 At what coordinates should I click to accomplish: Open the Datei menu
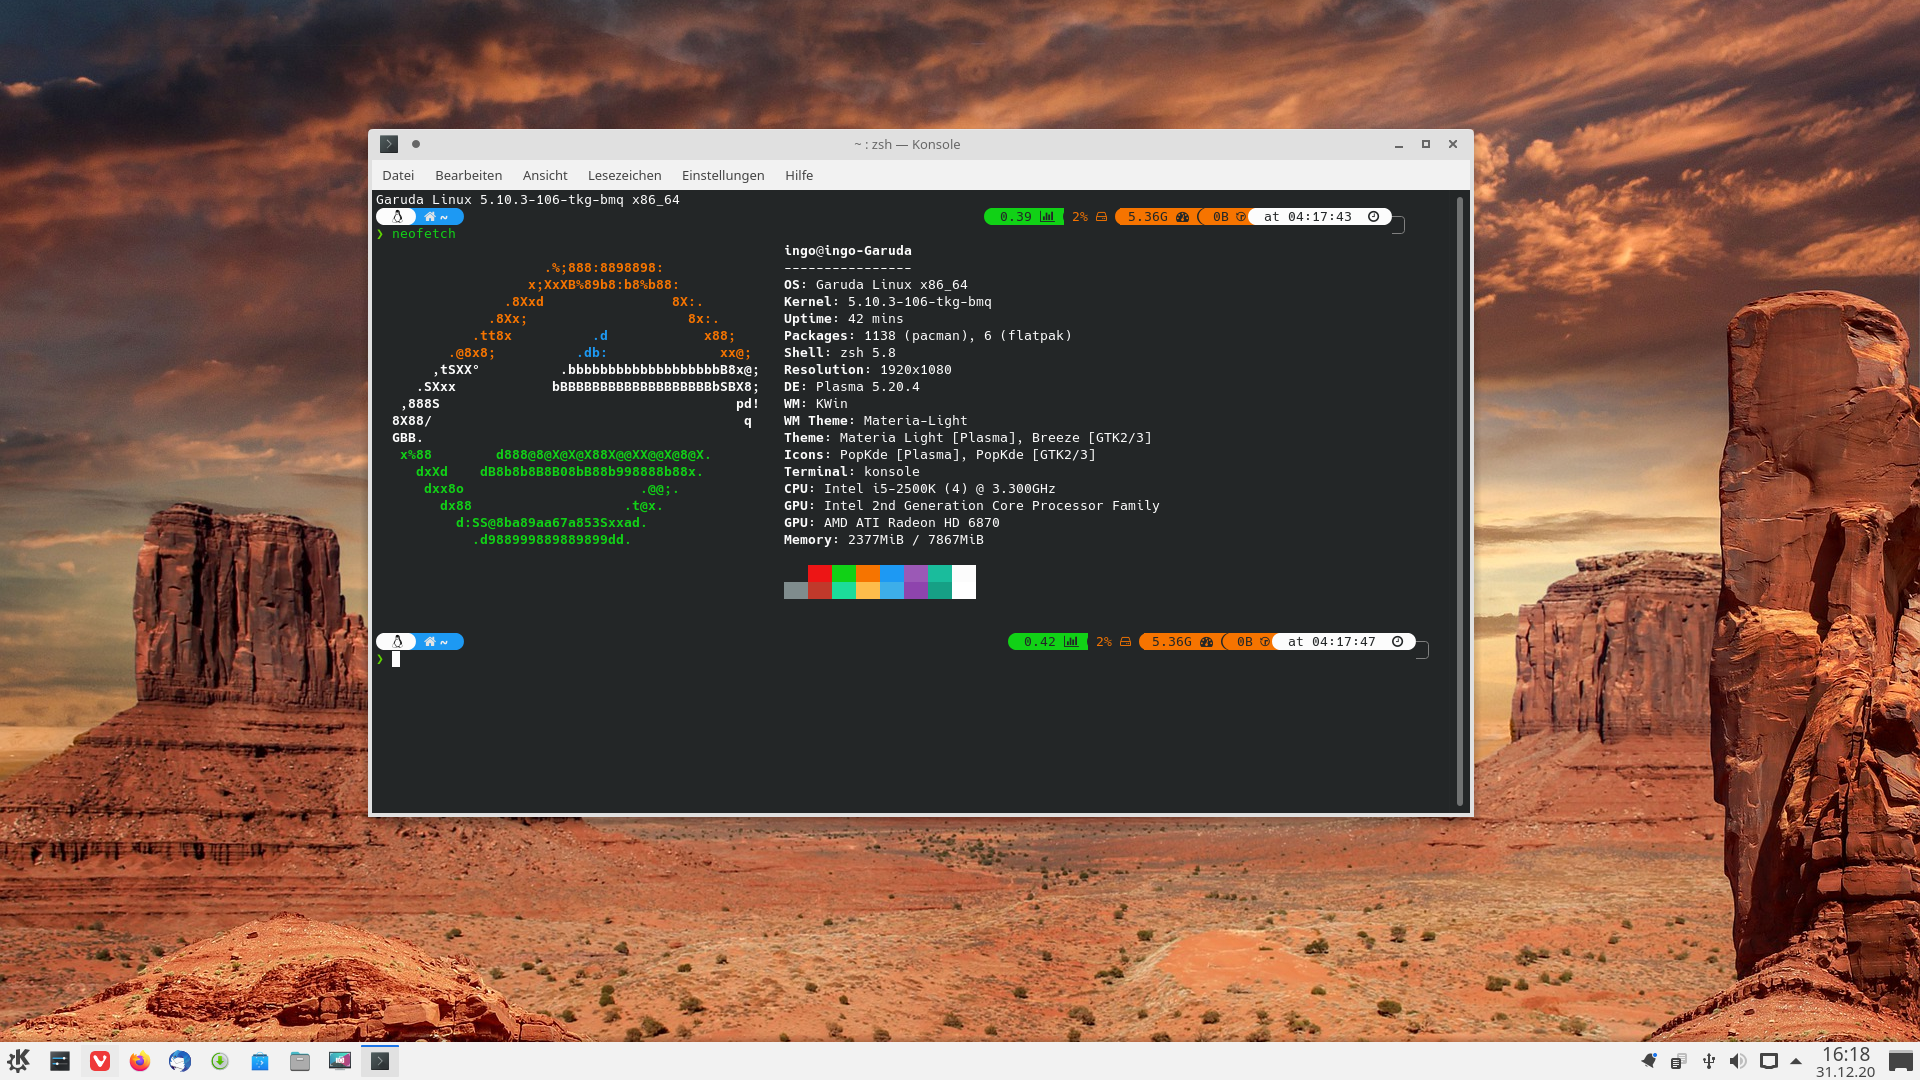point(397,175)
